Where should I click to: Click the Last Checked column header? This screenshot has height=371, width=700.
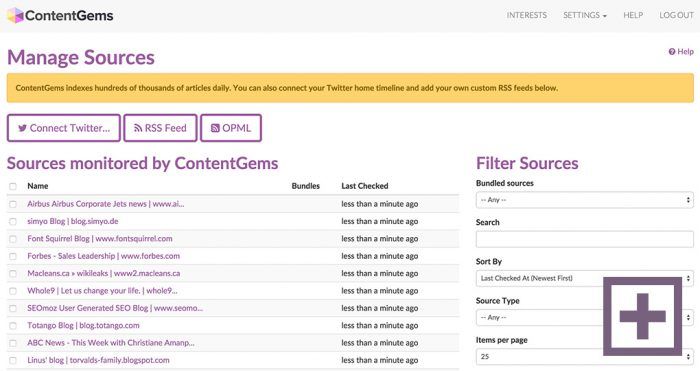[365, 186]
